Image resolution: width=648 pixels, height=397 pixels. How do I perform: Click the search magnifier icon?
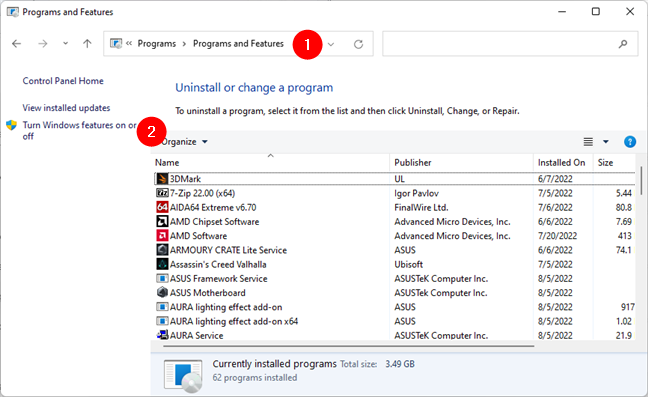(x=623, y=44)
